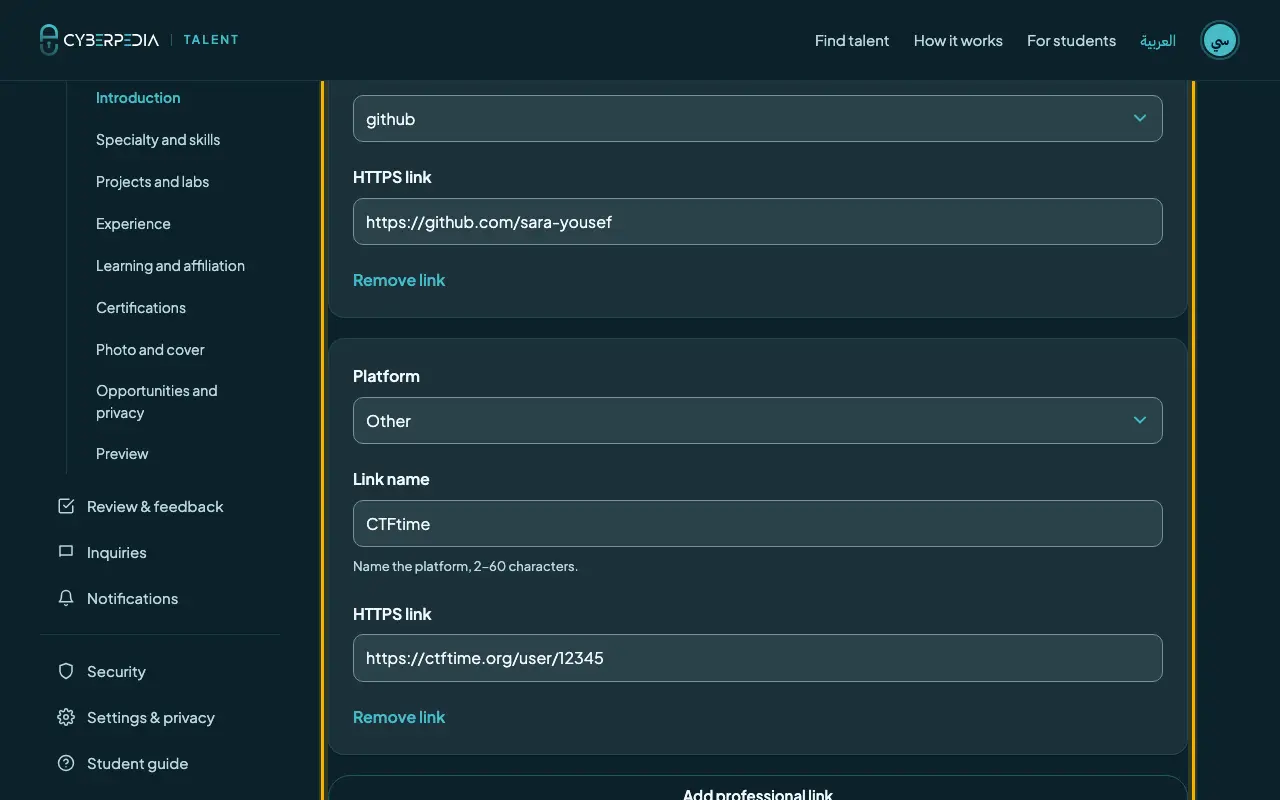
Task: Open the Other platform dropdown
Action: 758,420
